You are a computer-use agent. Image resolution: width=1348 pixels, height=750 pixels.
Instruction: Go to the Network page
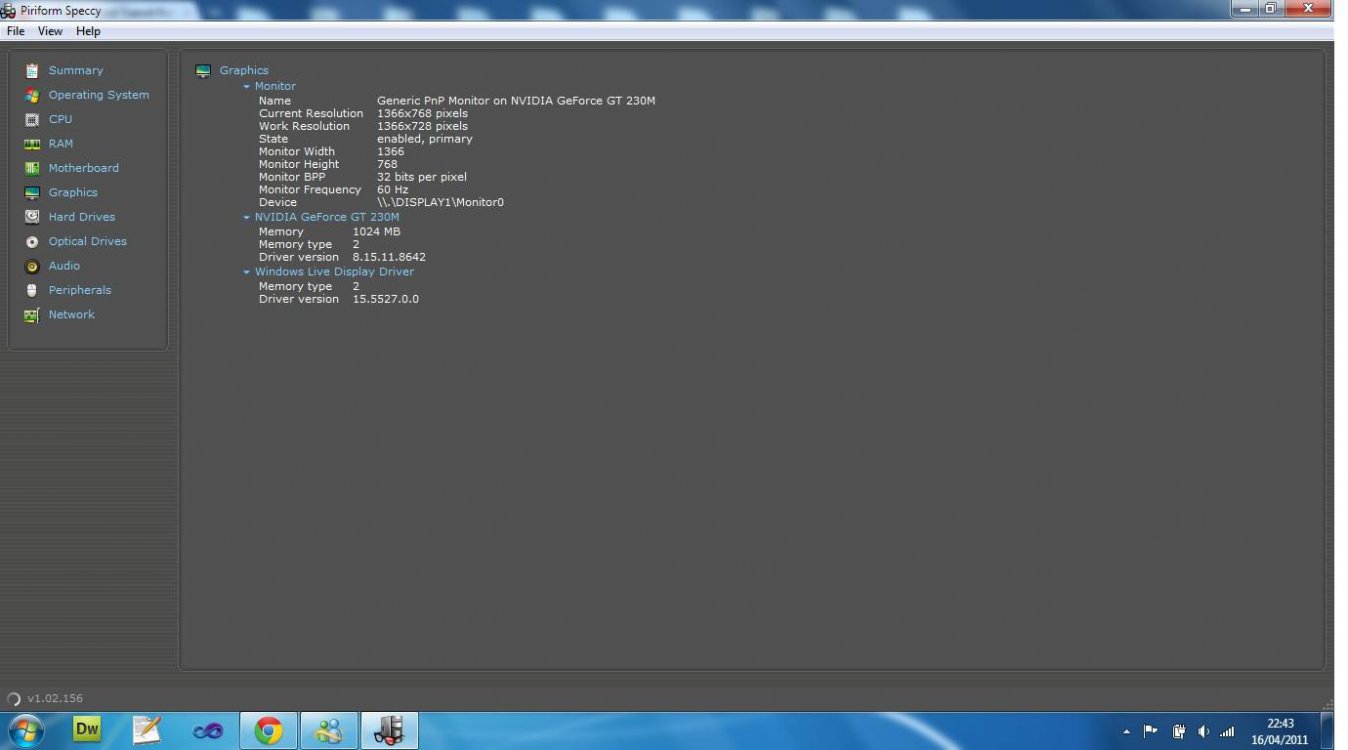pos(72,315)
